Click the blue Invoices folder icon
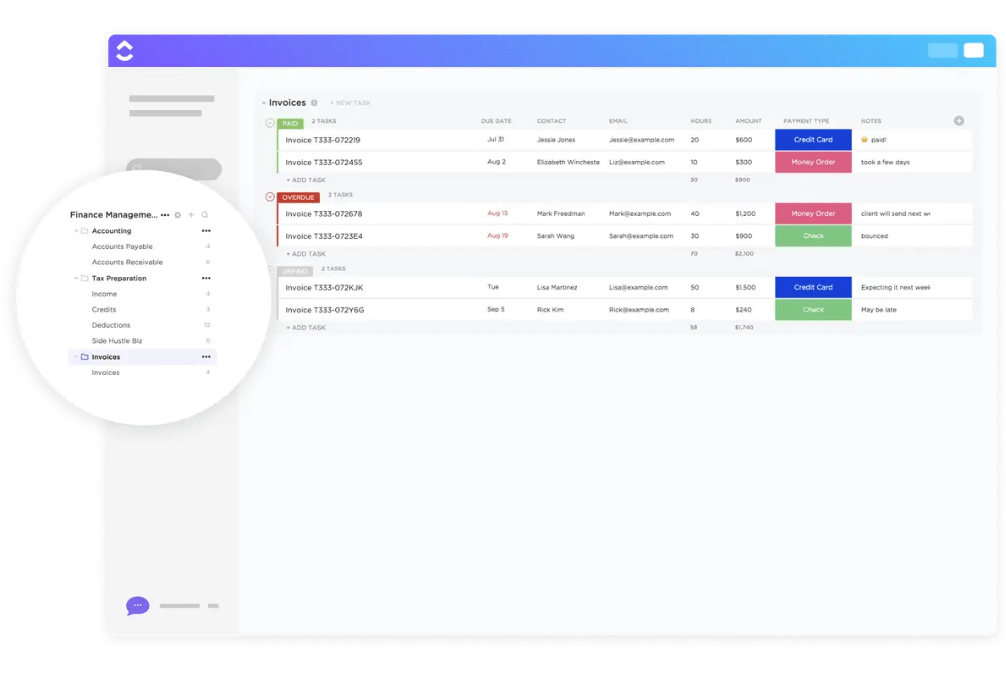 tap(84, 357)
